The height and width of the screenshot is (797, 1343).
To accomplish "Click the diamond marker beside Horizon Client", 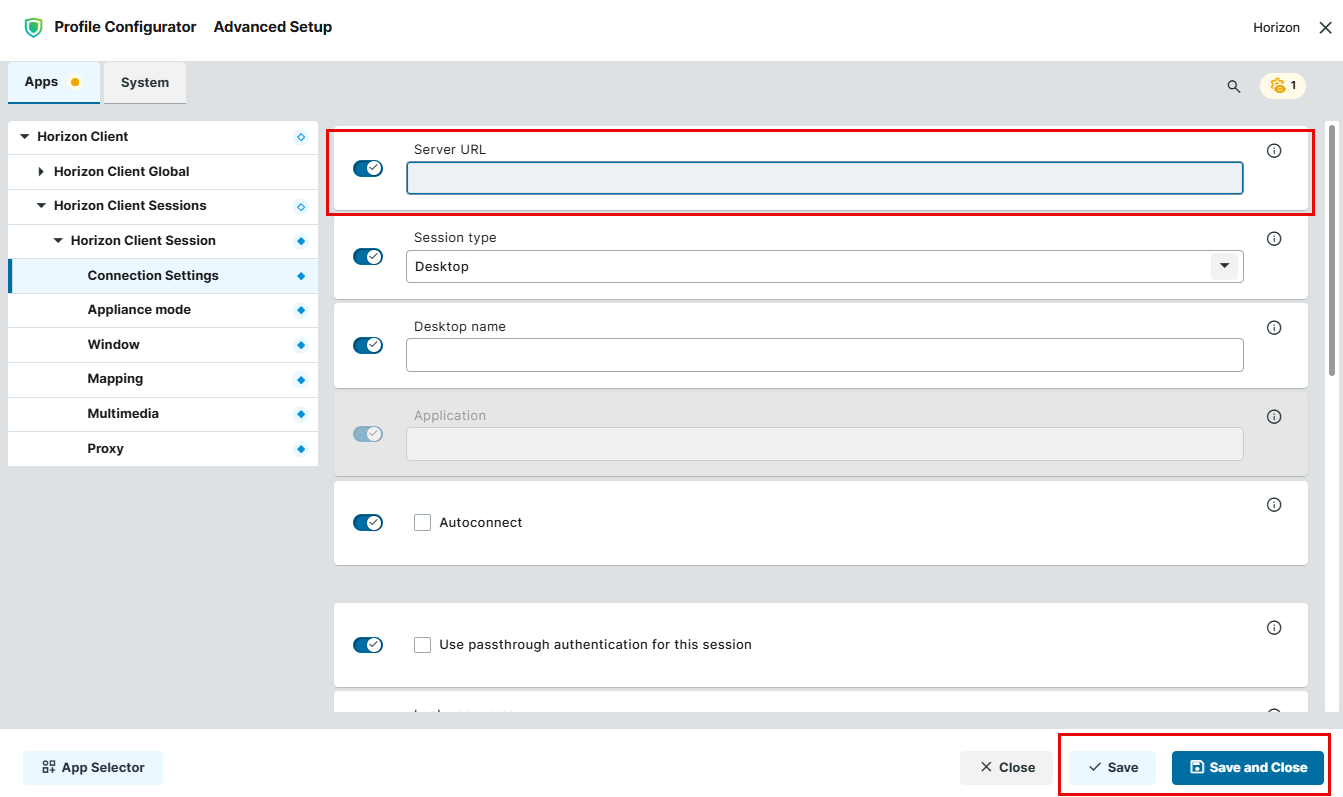I will [301, 137].
